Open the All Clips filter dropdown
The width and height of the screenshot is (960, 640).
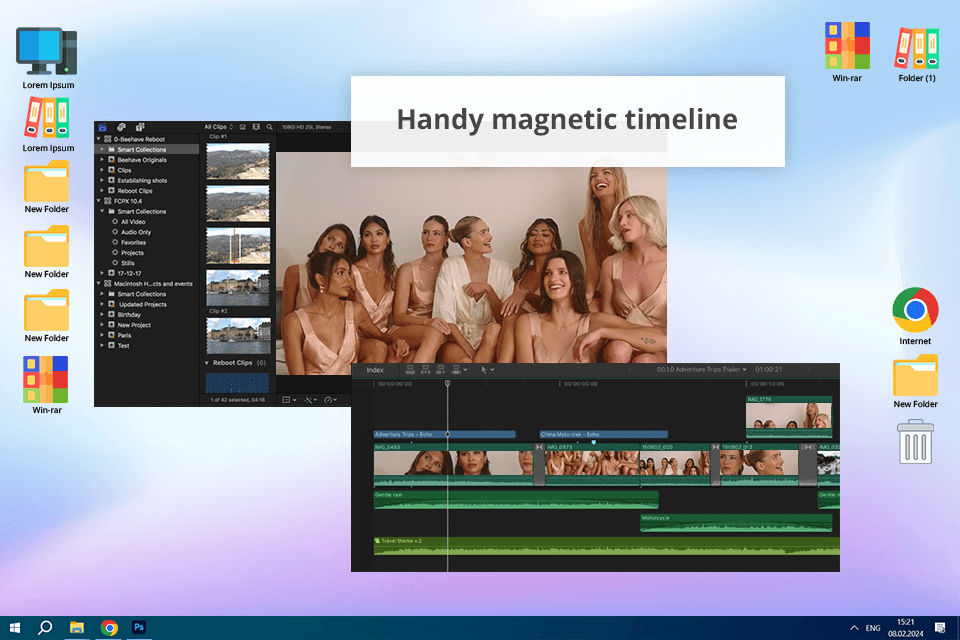(219, 127)
